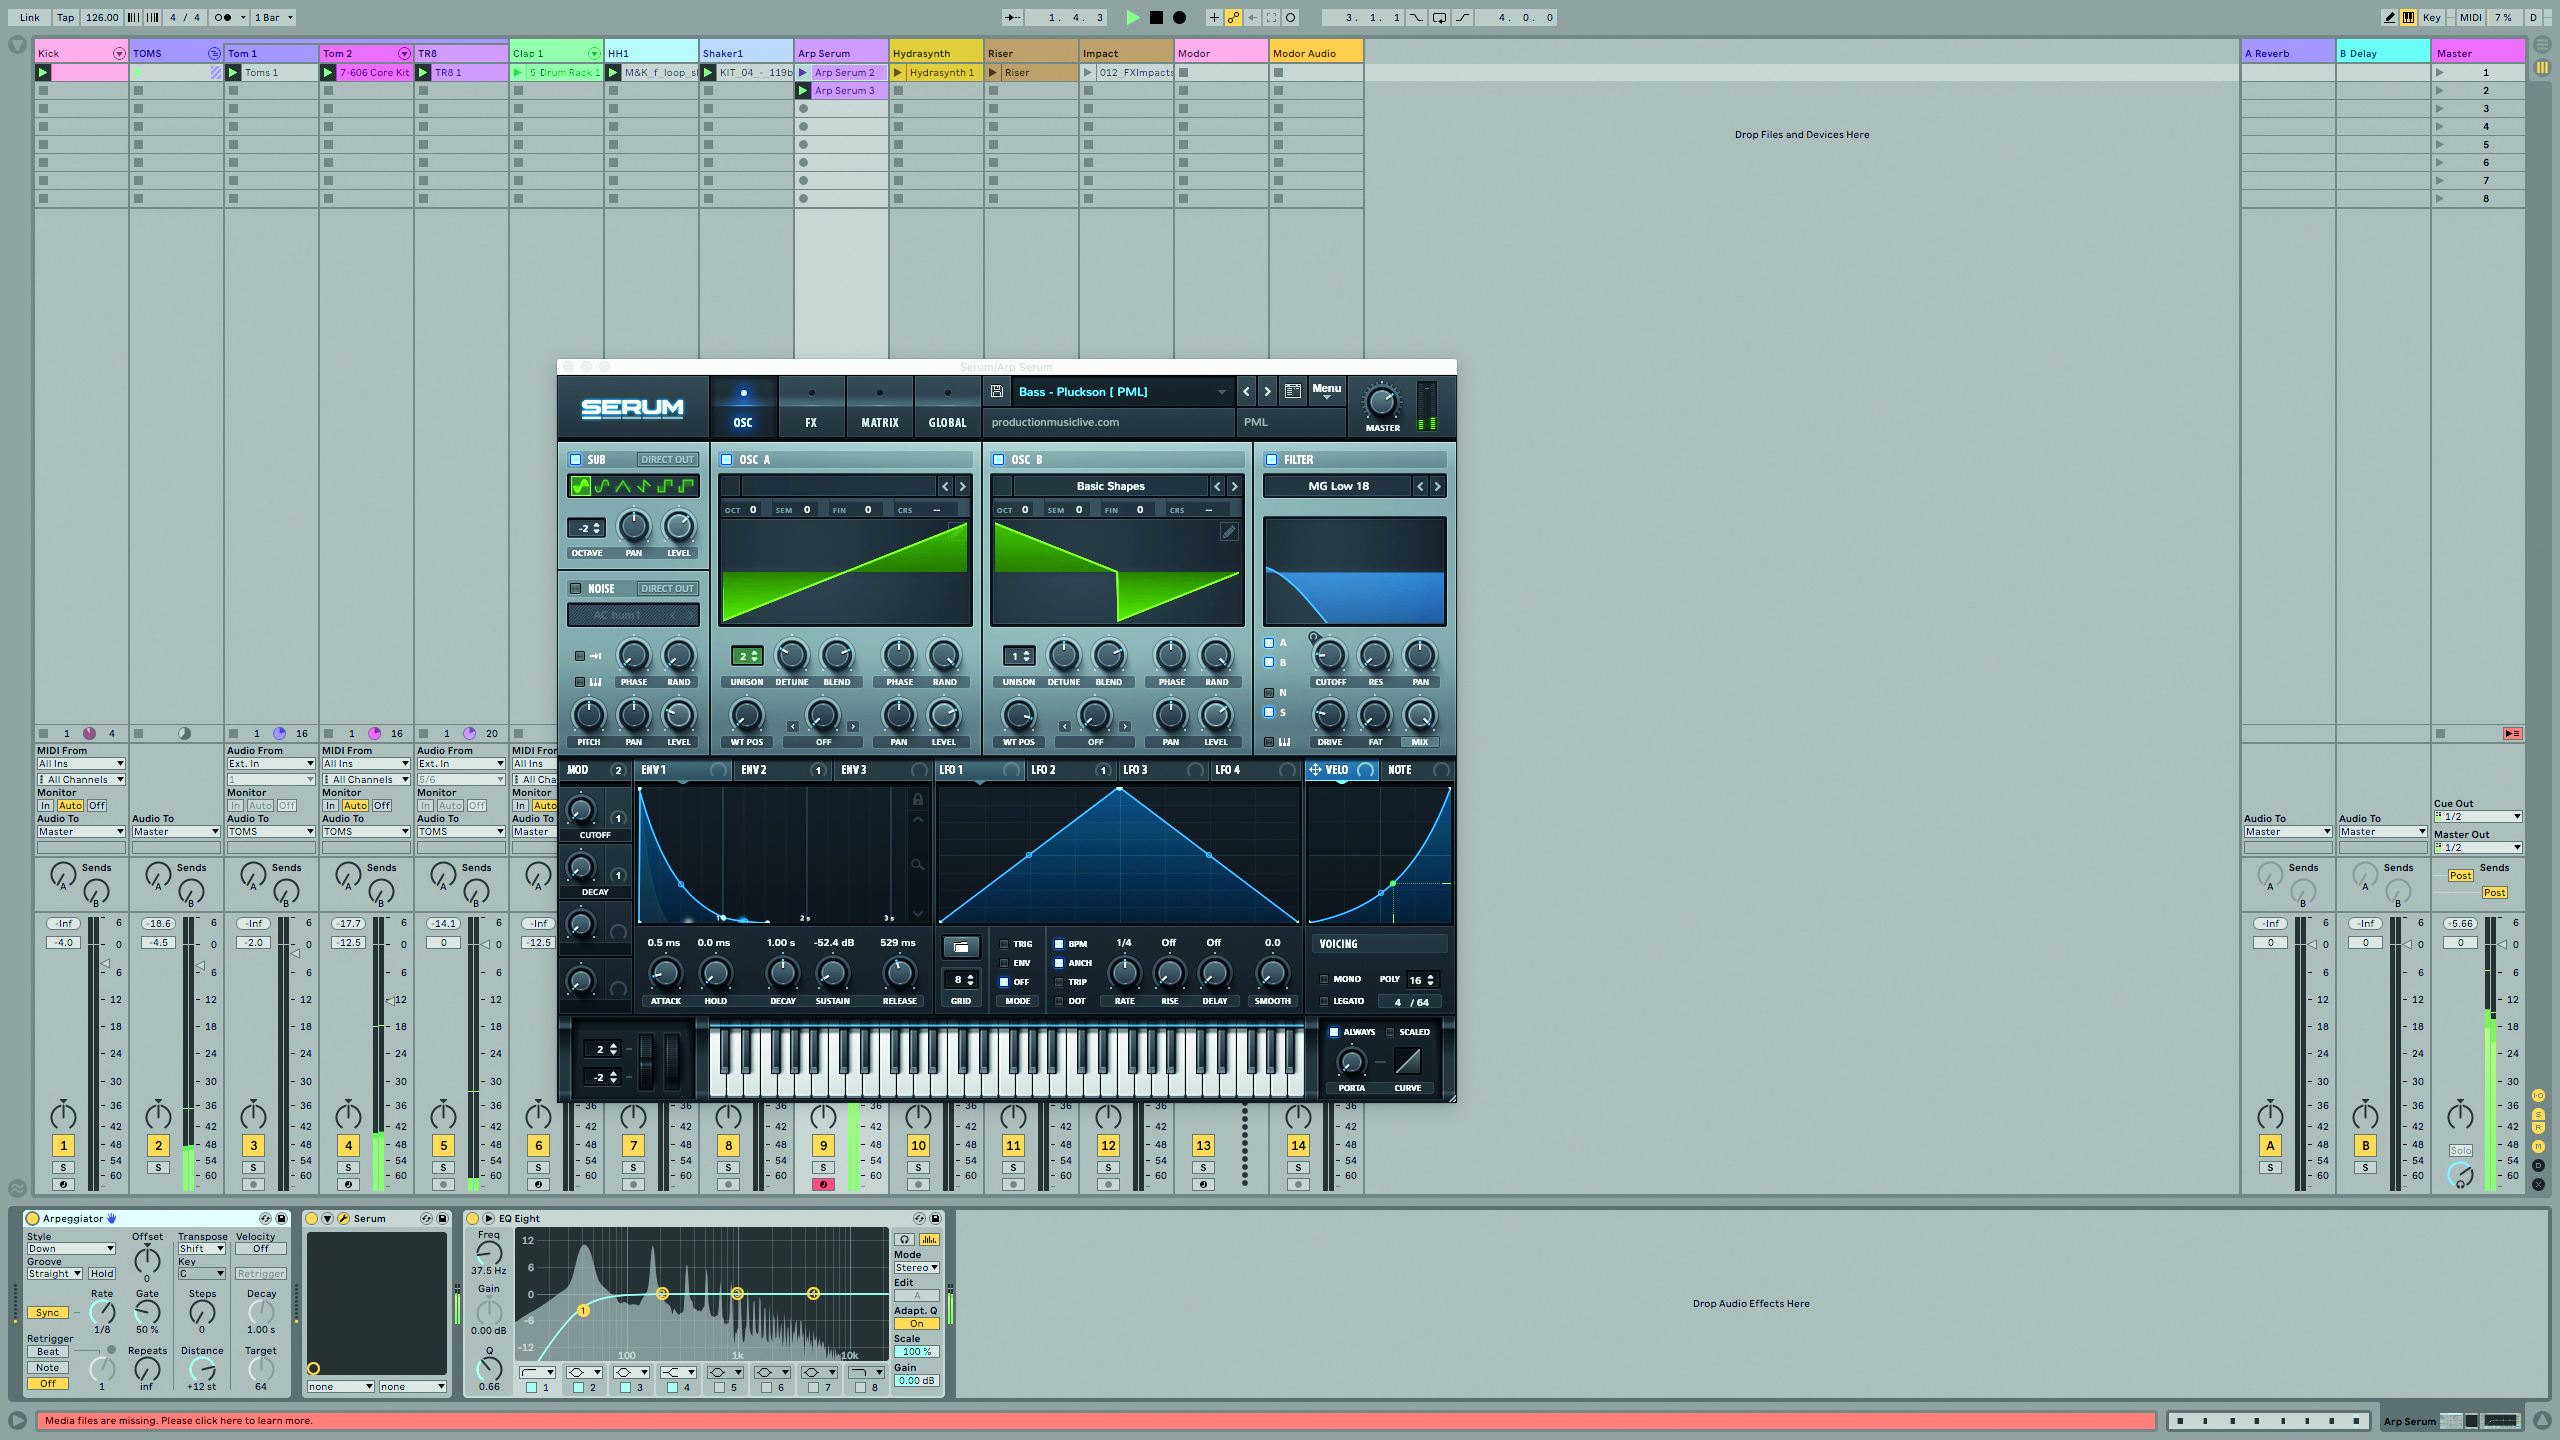Next filter type arrow beside MG Low 18
2560x1440 pixels.
1437,487
